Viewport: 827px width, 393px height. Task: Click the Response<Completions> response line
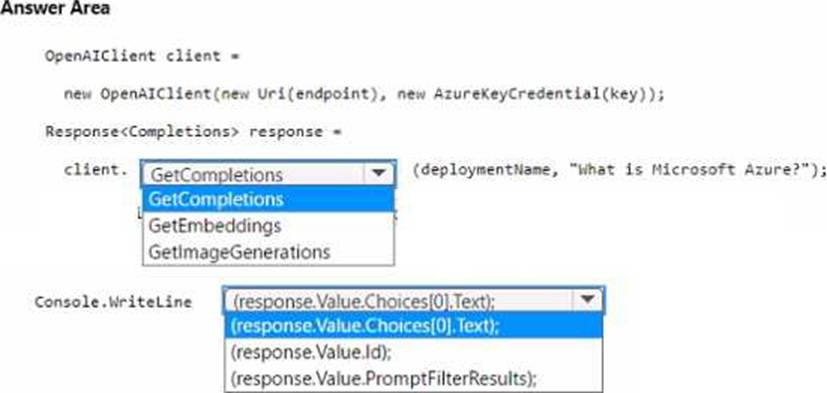coord(193,131)
